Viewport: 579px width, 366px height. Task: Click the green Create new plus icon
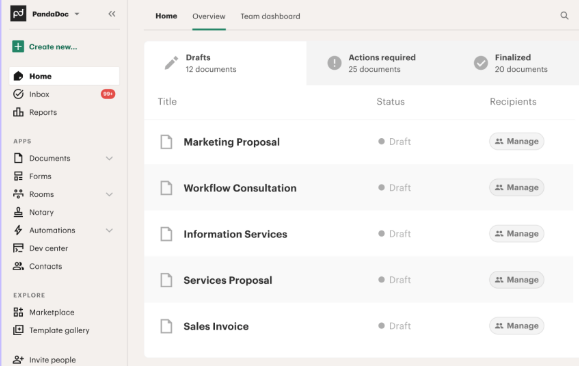pyautogui.click(x=18, y=47)
